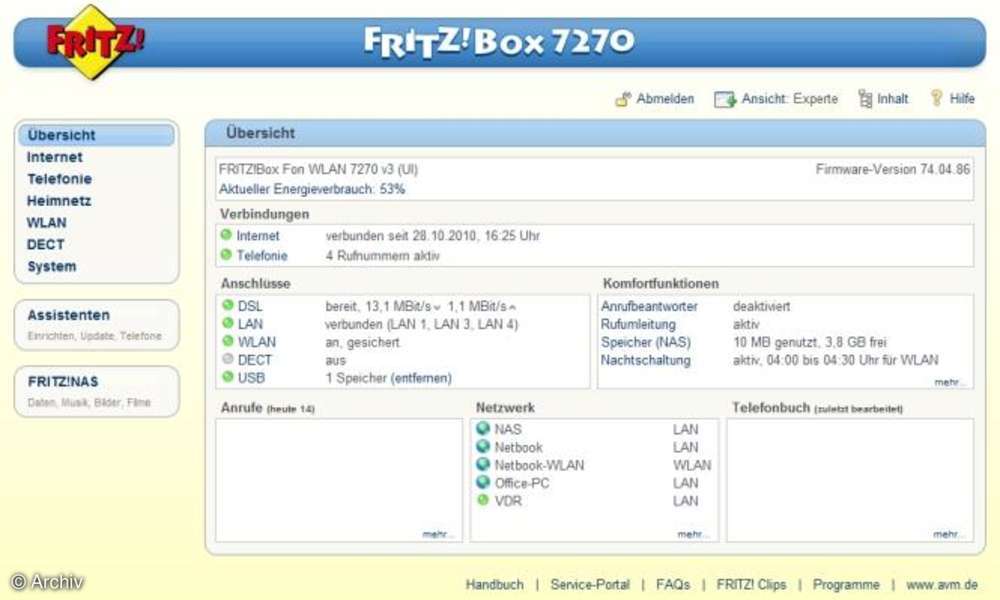The image size is (1000, 600).
Task: Click Aktueller Energieverbrauch: 53% text
Action: click(312, 189)
